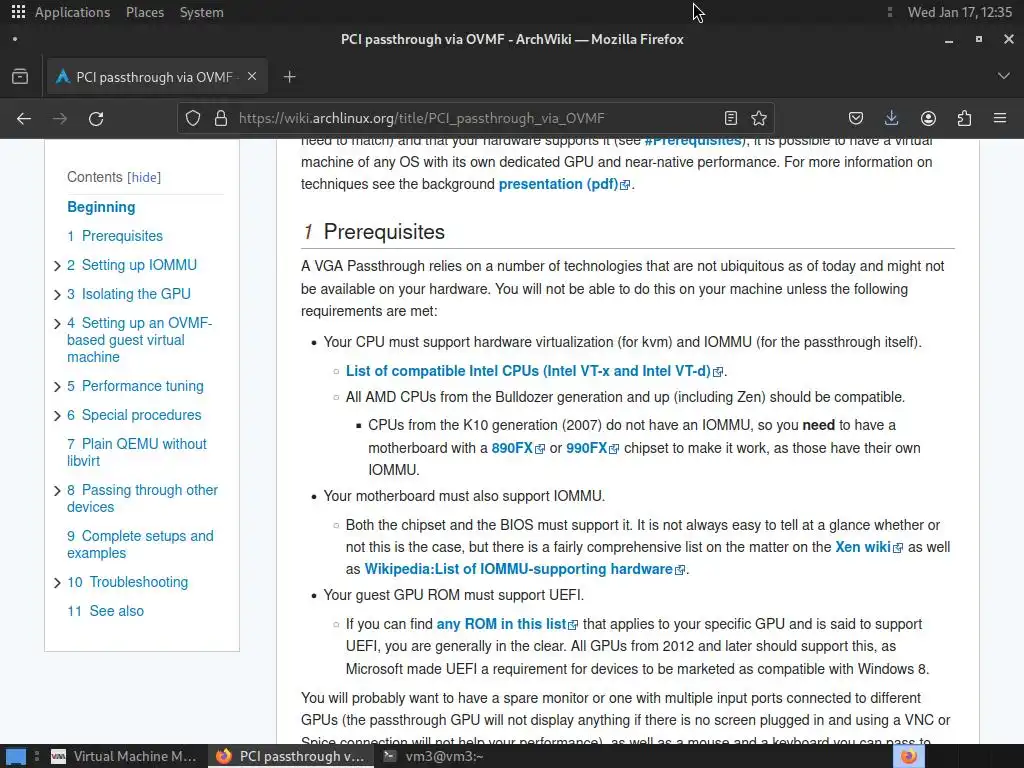Go to Setting up IOMMU contents link
Screen dimensions: 1024x768
pyautogui.click(x=132, y=265)
